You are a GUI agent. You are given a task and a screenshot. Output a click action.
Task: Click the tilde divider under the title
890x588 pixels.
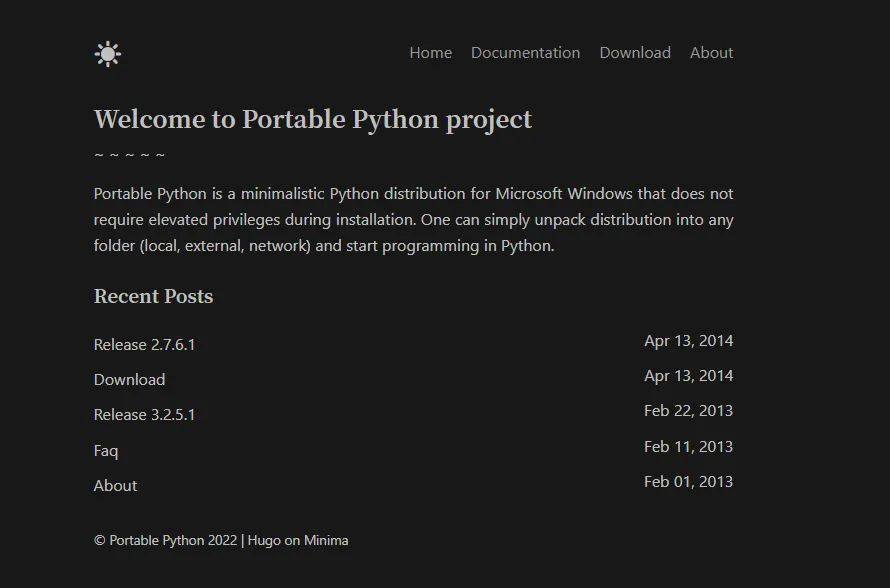tap(129, 153)
